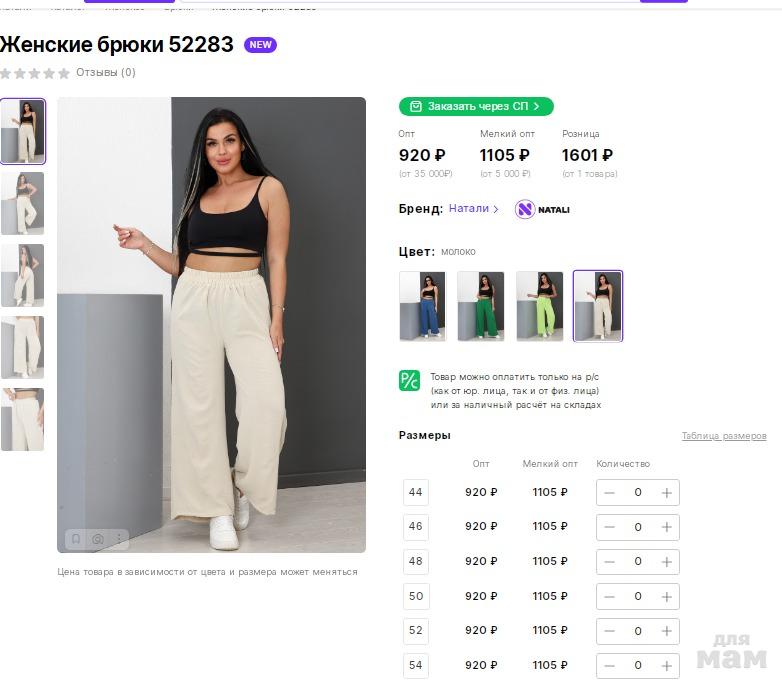Pick the light green trousers color
Image resolution: width=782 pixels, height=683 pixels.
pos(539,306)
